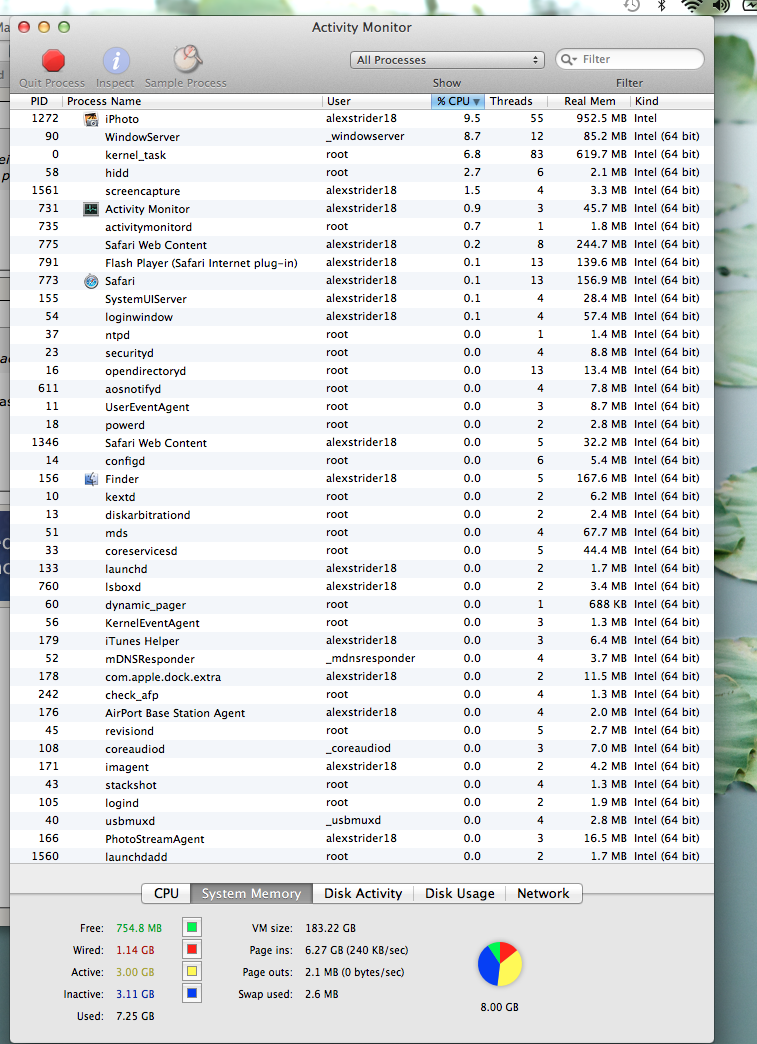Click the red Wired memory color swatch
757x1044 pixels.
(192, 949)
